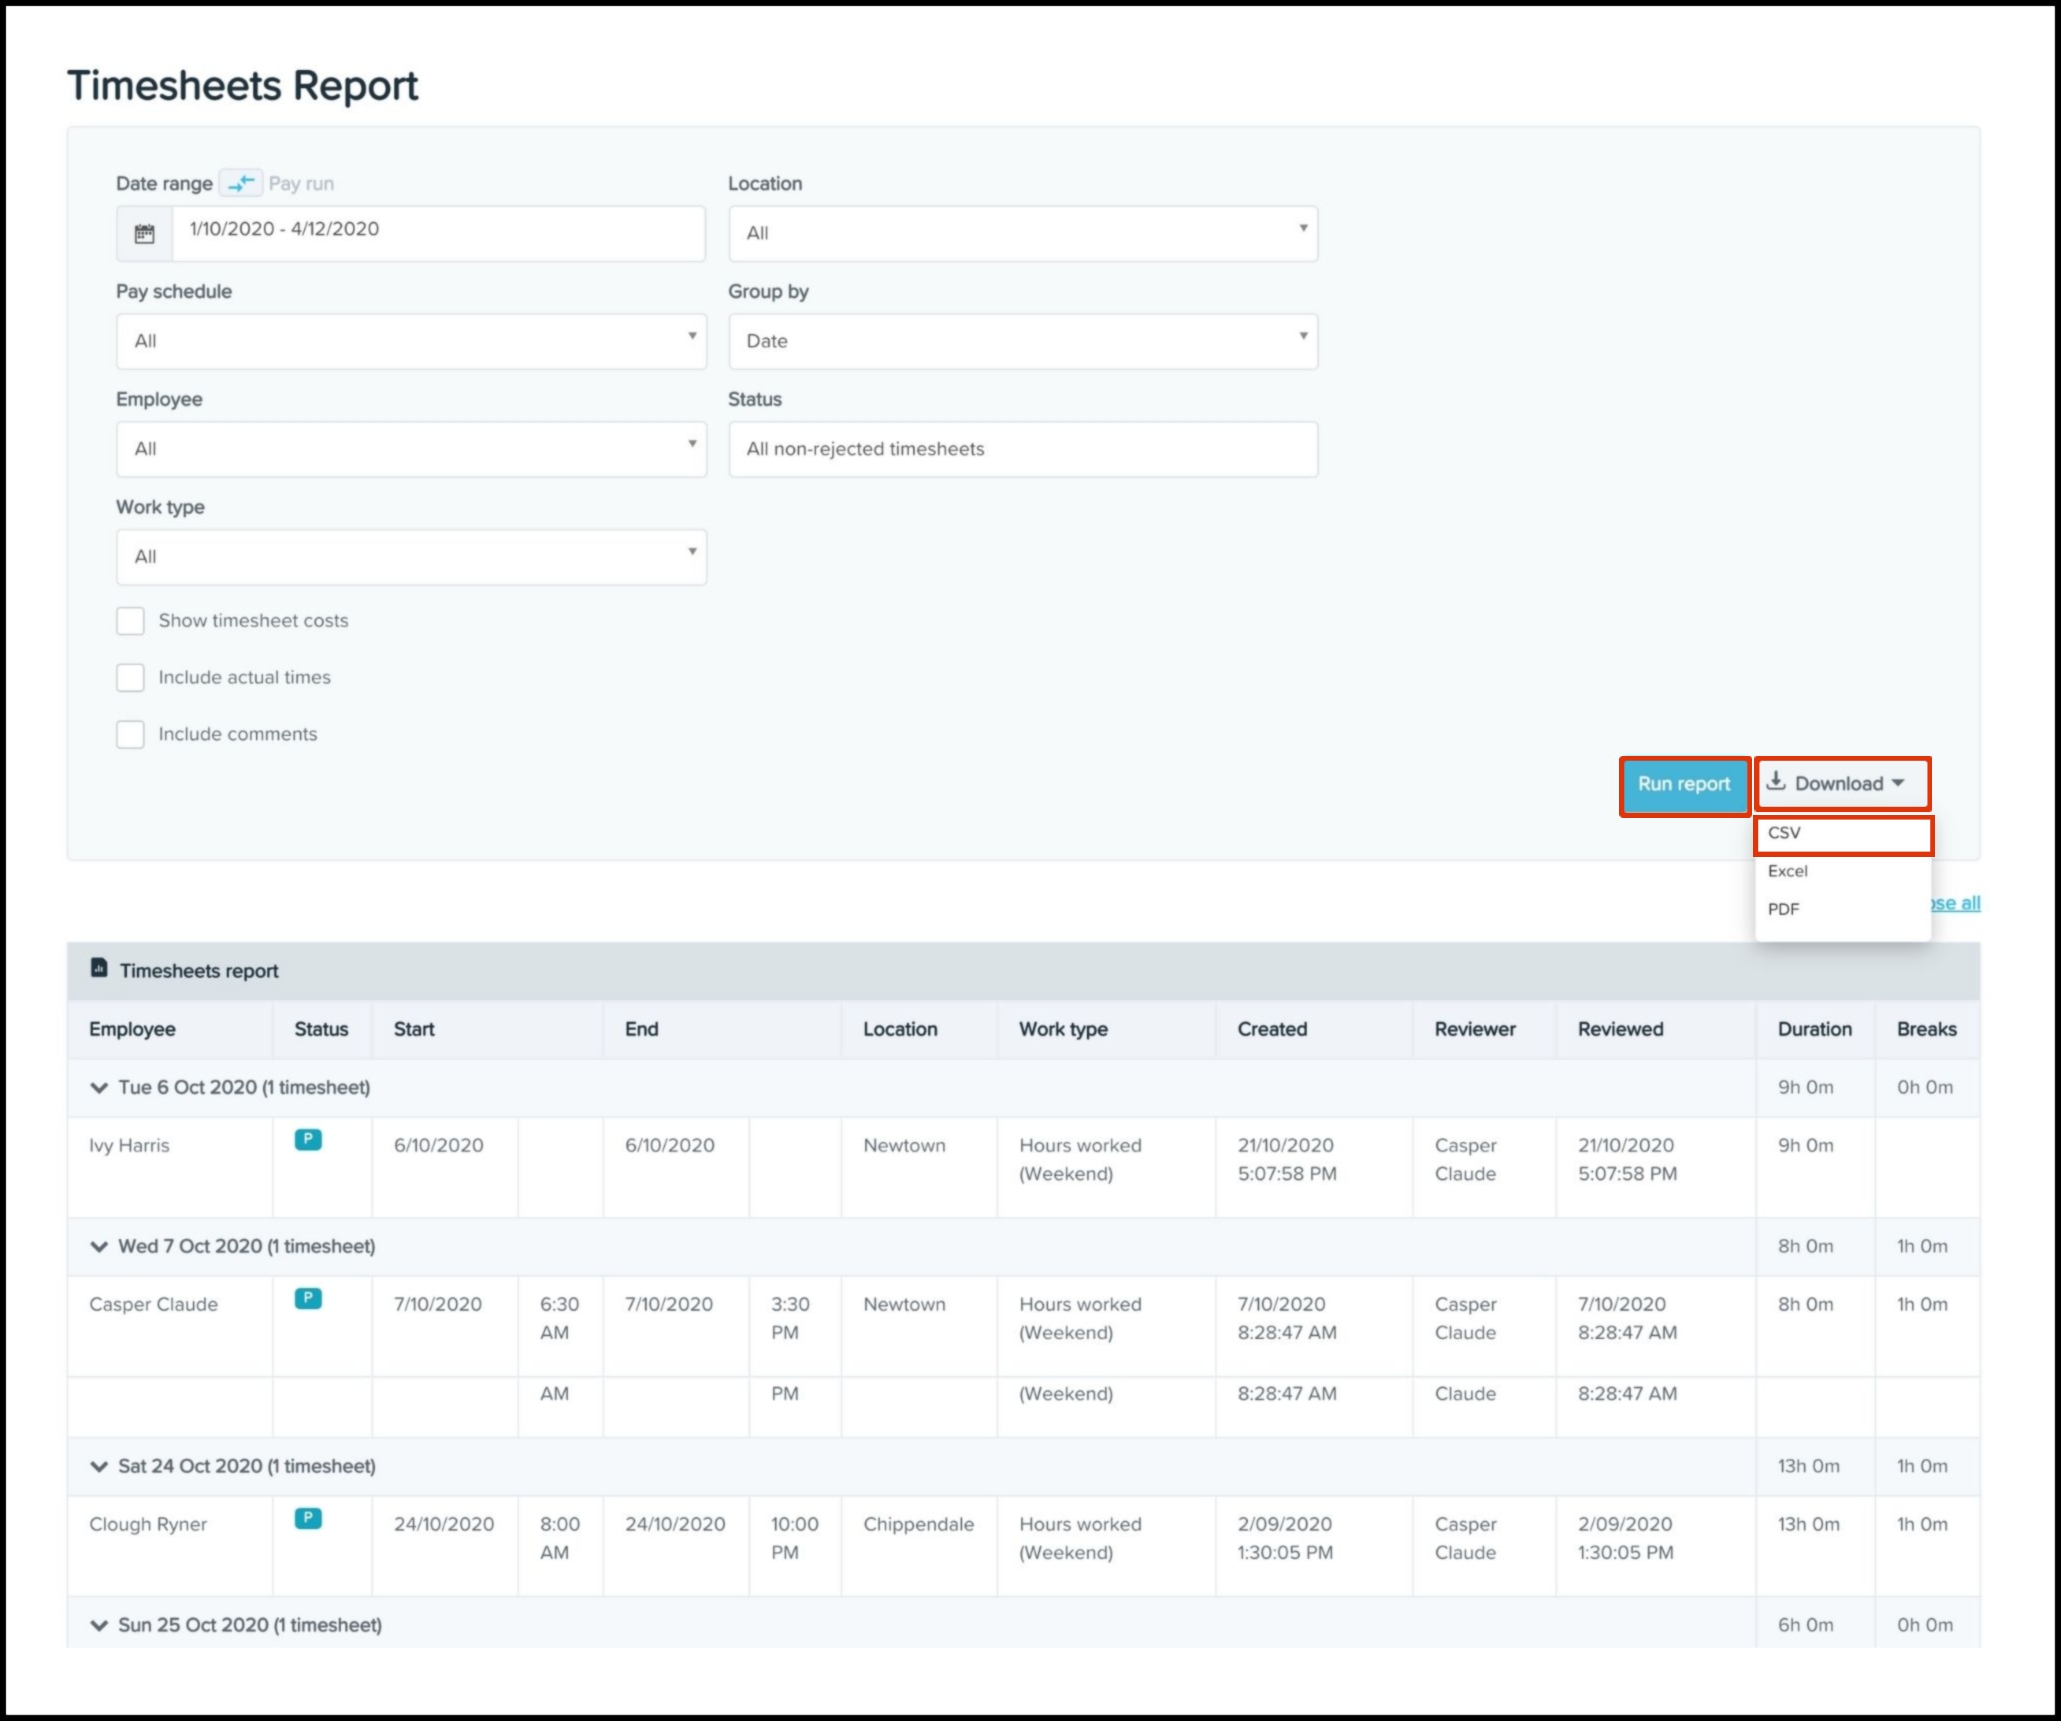Click the Download button
This screenshot has width=2061, height=1721.
(1841, 783)
